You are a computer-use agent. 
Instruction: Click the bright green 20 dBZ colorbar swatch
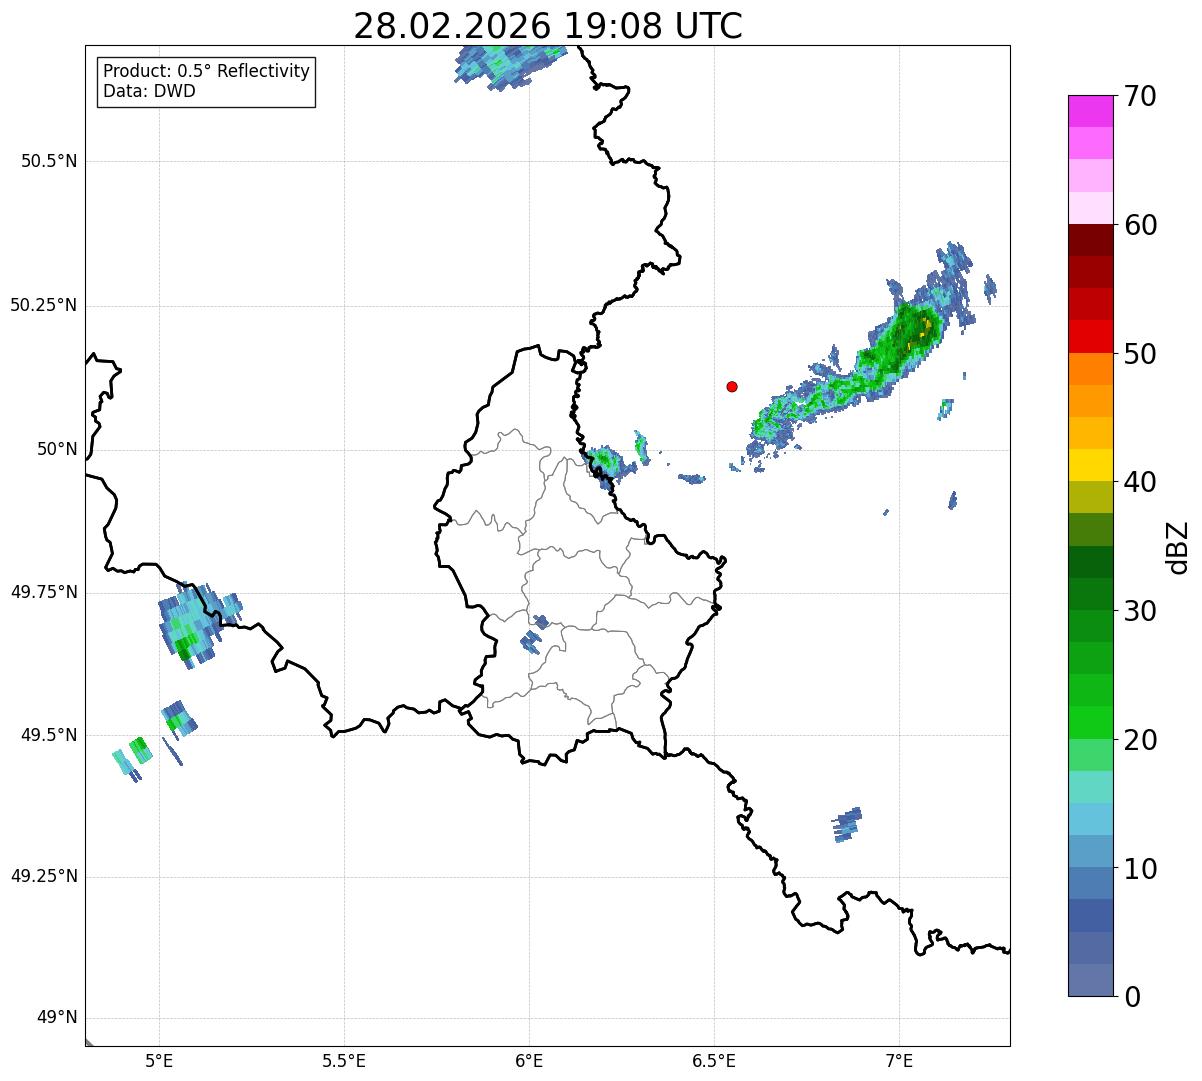tap(1091, 723)
